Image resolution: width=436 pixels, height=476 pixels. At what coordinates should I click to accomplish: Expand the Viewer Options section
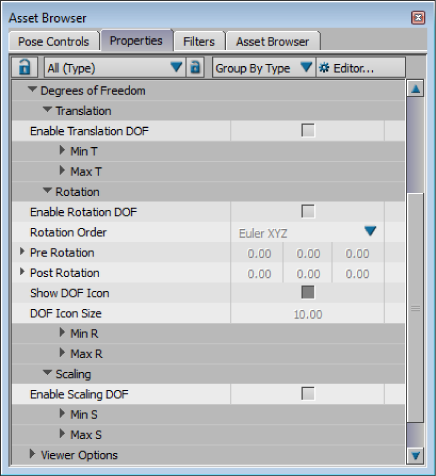pos(32,454)
